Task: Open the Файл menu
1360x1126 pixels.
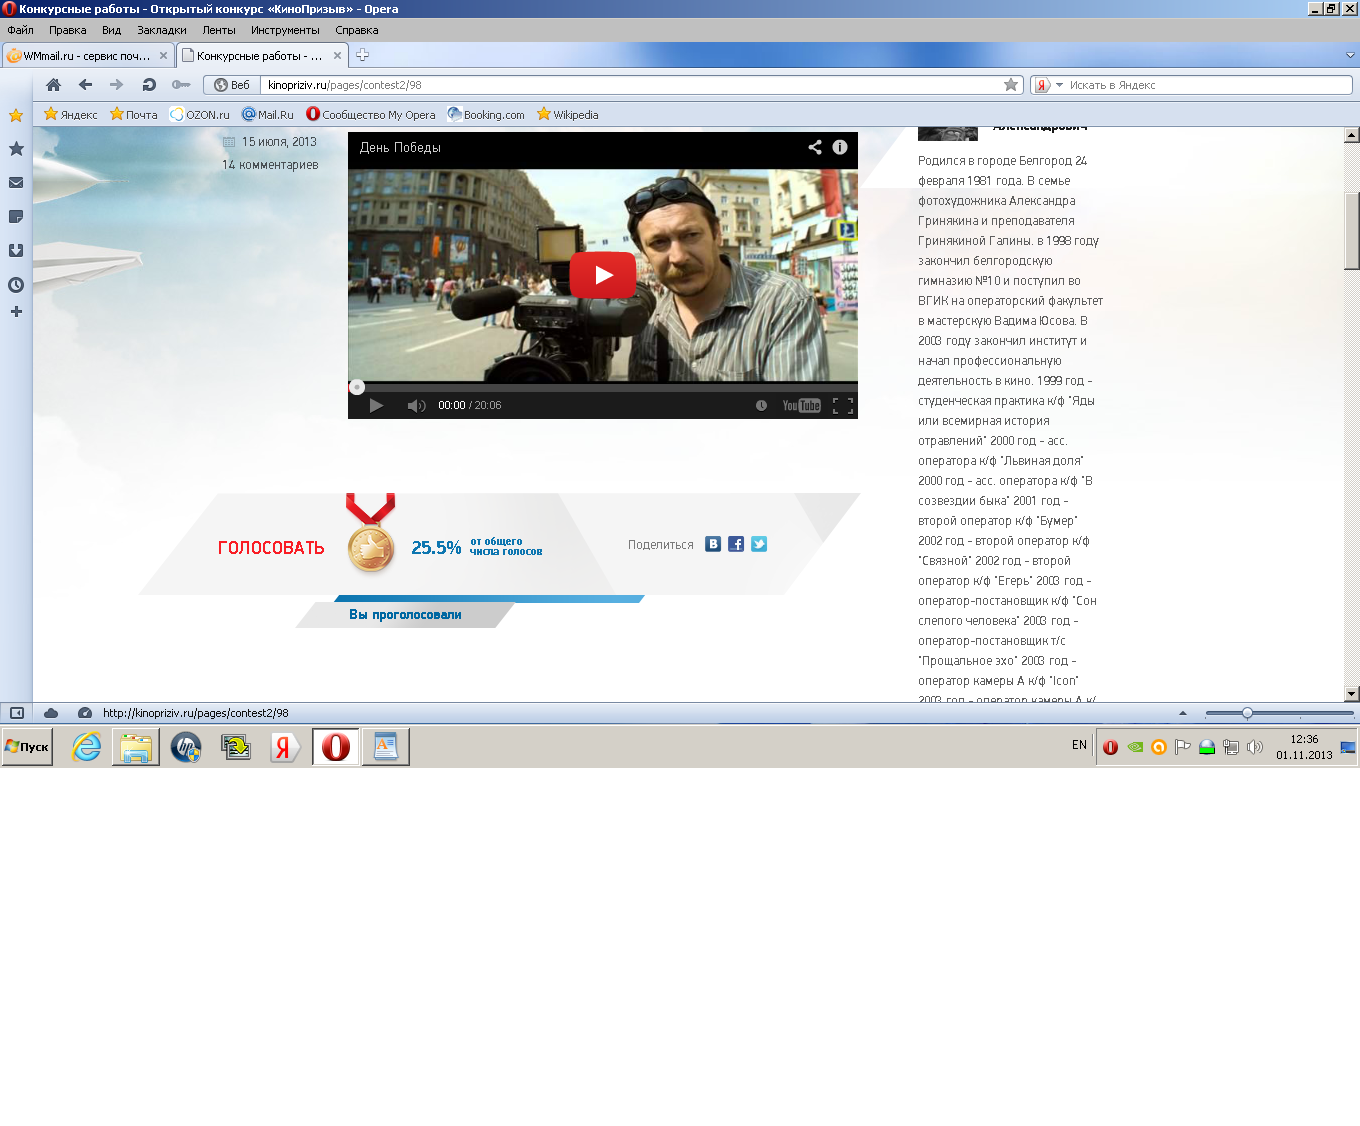Action: tap(20, 30)
